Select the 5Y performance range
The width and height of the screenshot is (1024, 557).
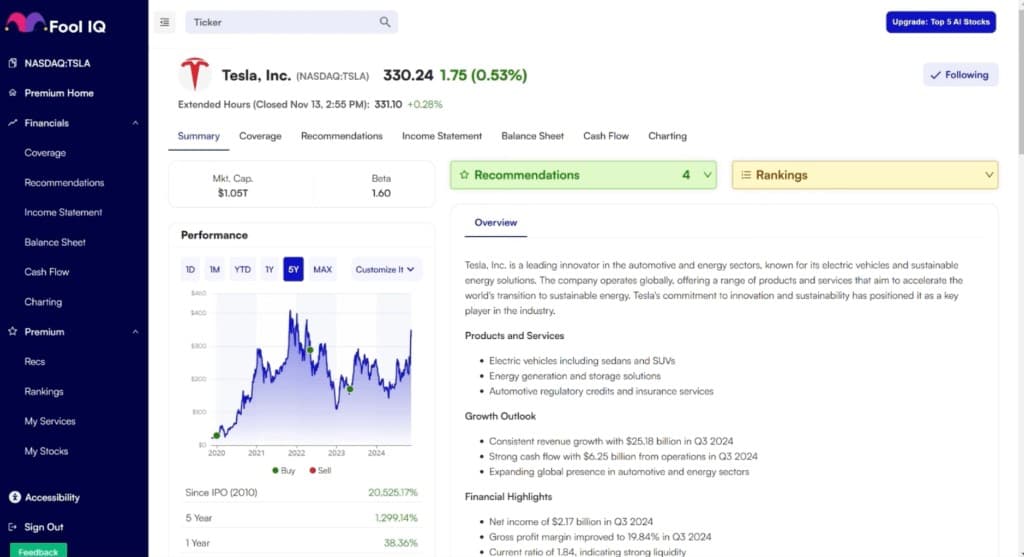[293, 269]
